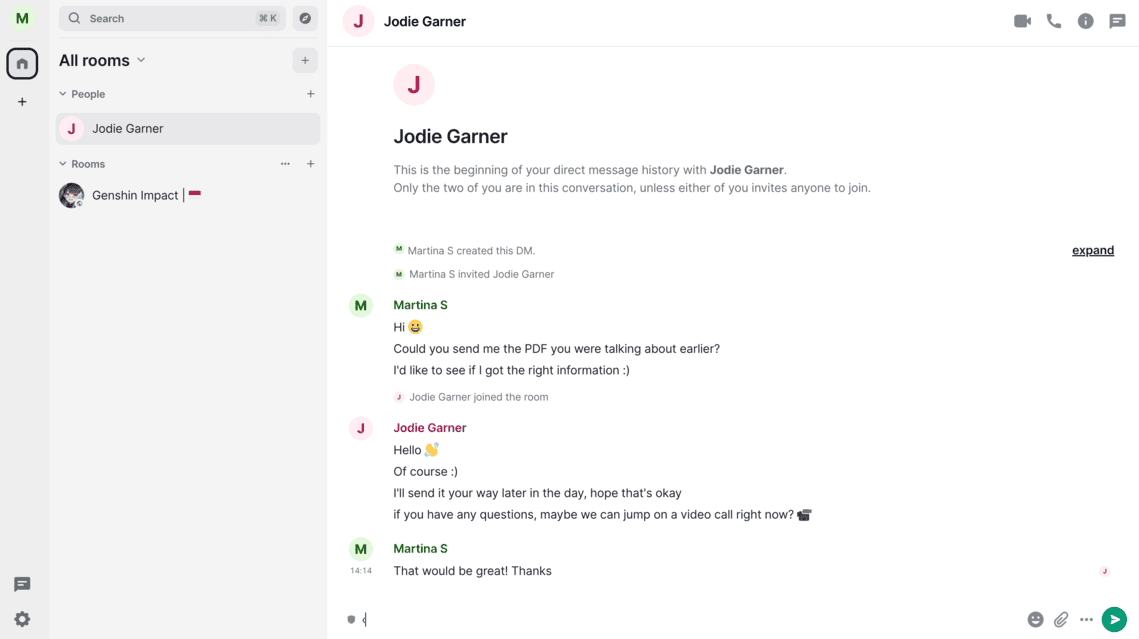Open room info panel

pos(1085,21)
